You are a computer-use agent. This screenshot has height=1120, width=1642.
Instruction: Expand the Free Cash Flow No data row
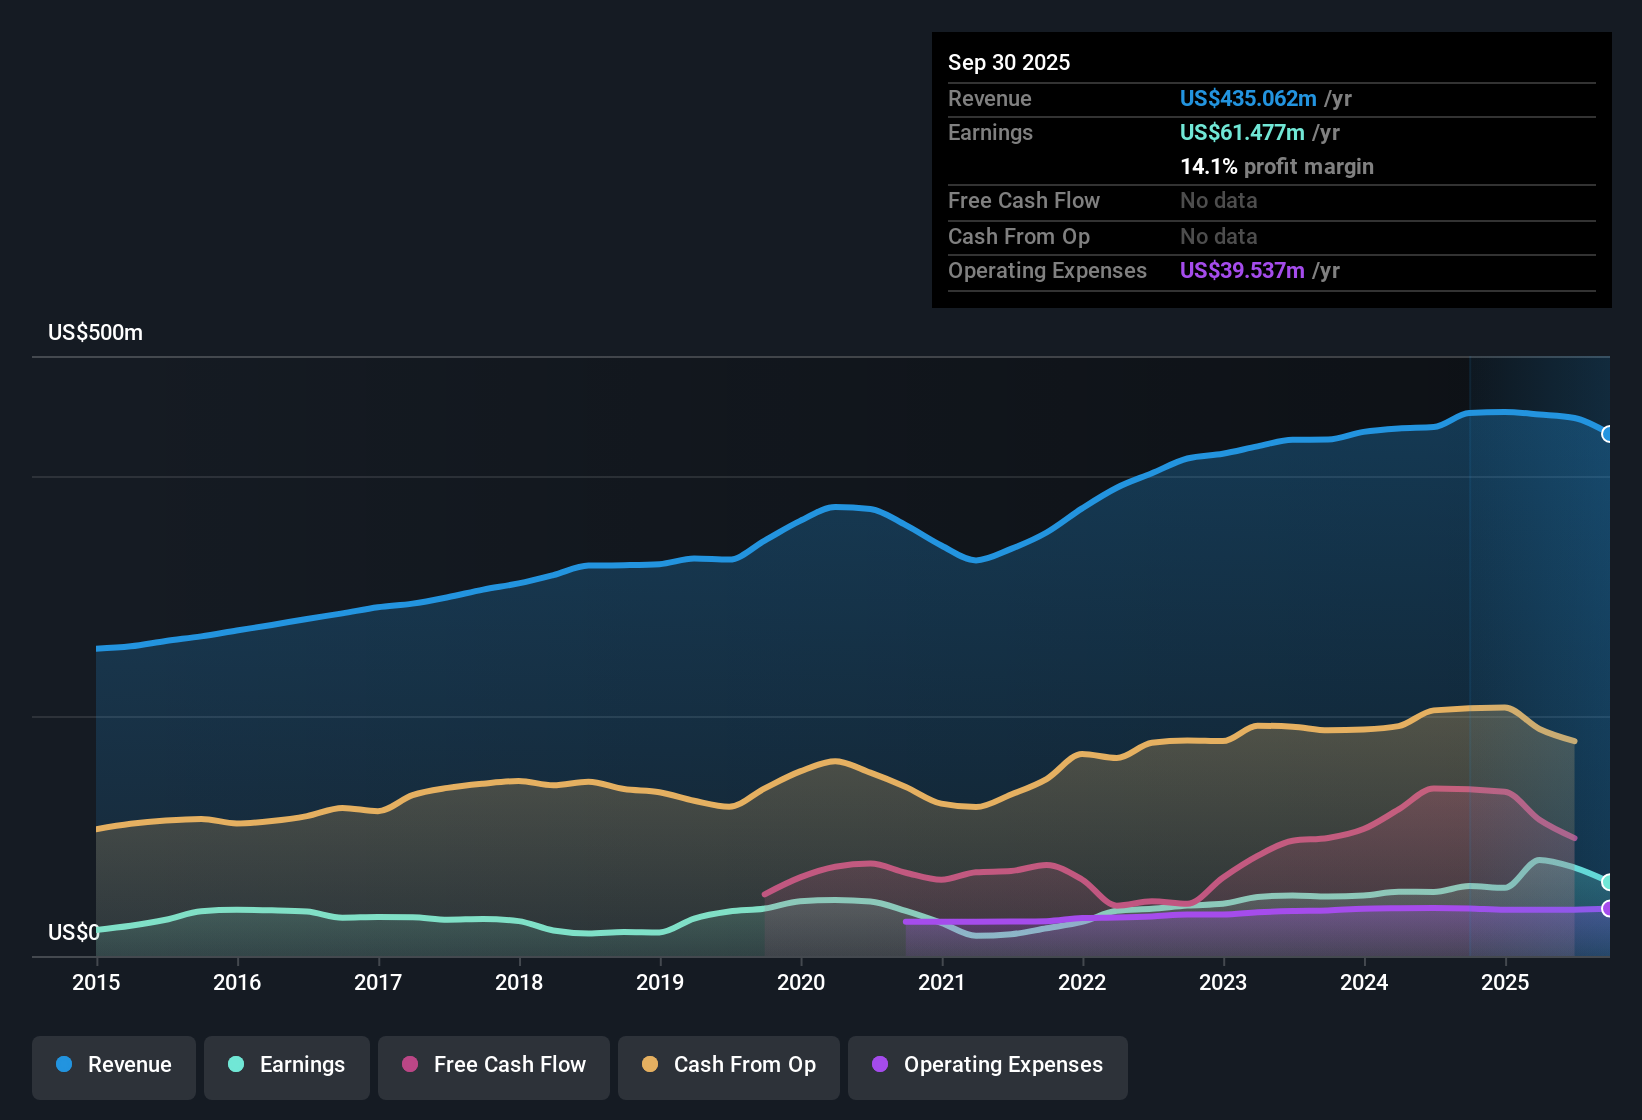[x=1218, y=201]
